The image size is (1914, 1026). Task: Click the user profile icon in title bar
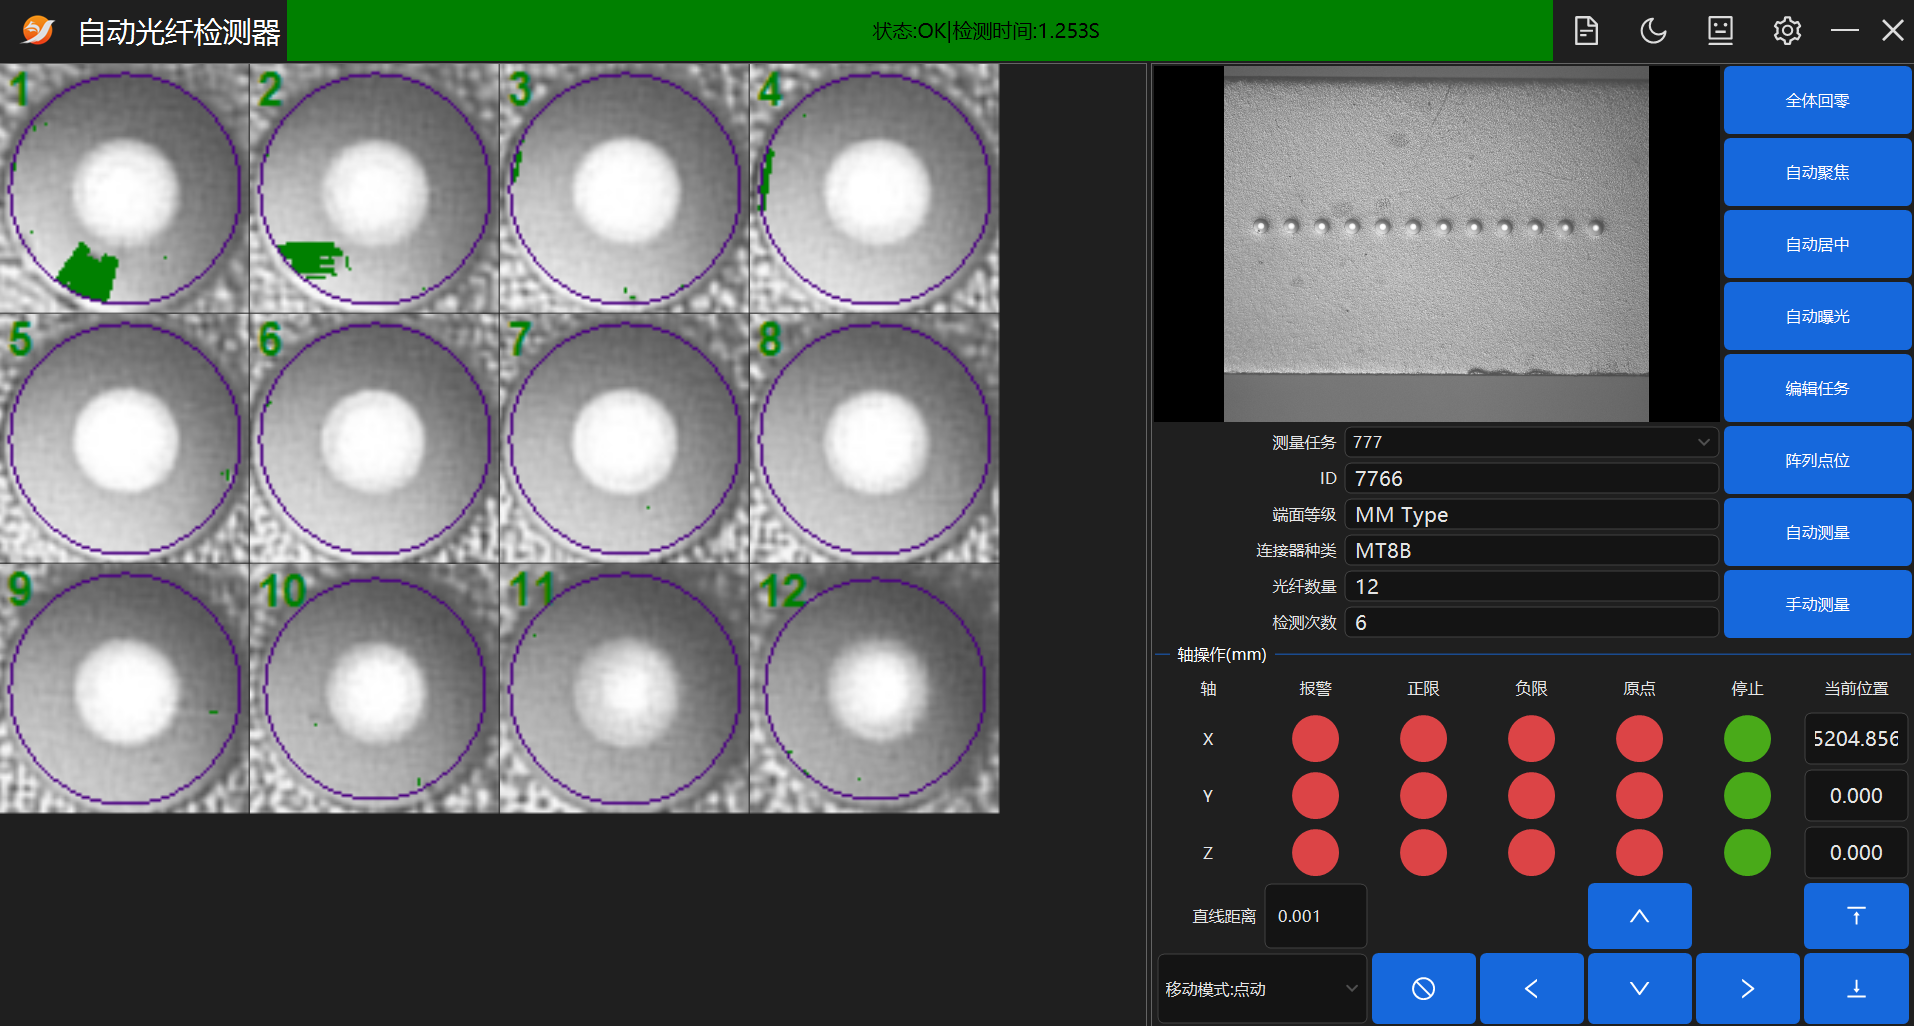[1720, 31]
